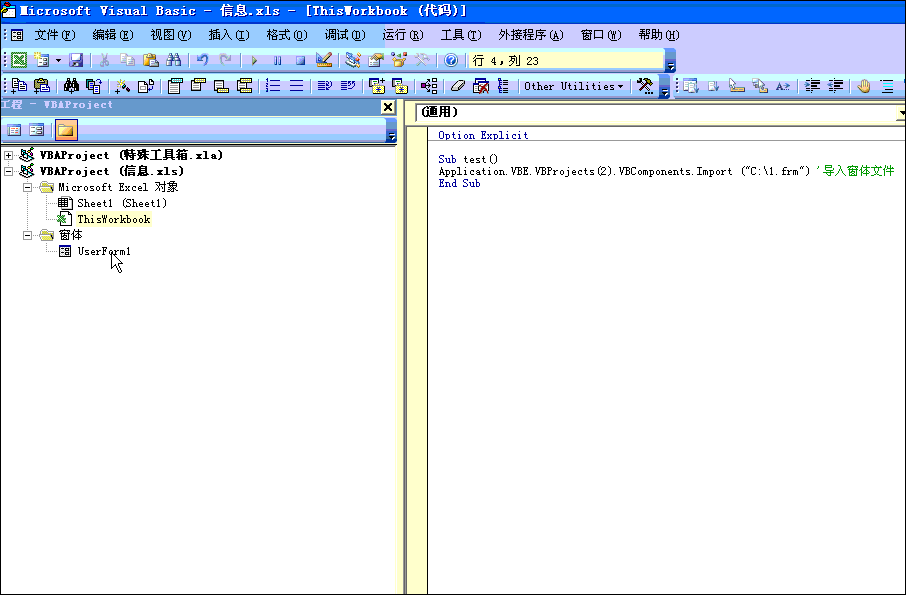Click the Complete Word icon in the edit toolbar
Viewport: 906px width, 595px height.
782,86
